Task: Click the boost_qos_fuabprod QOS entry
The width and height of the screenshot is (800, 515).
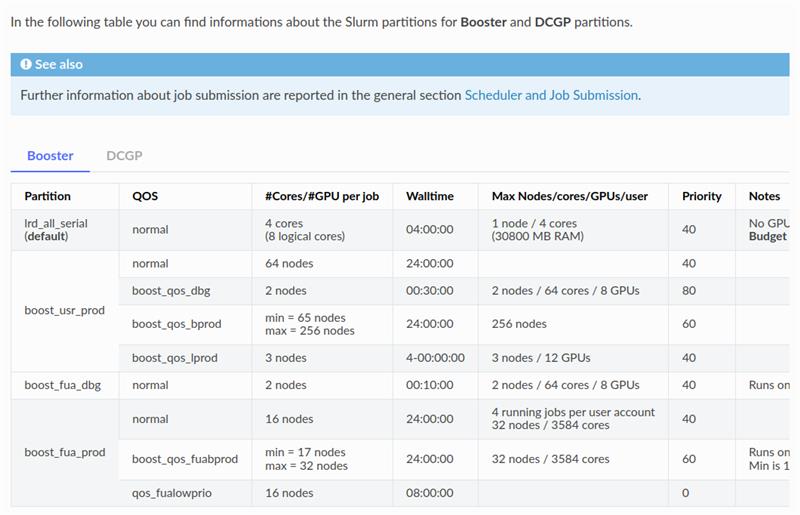Action: (x=185, y=459)
